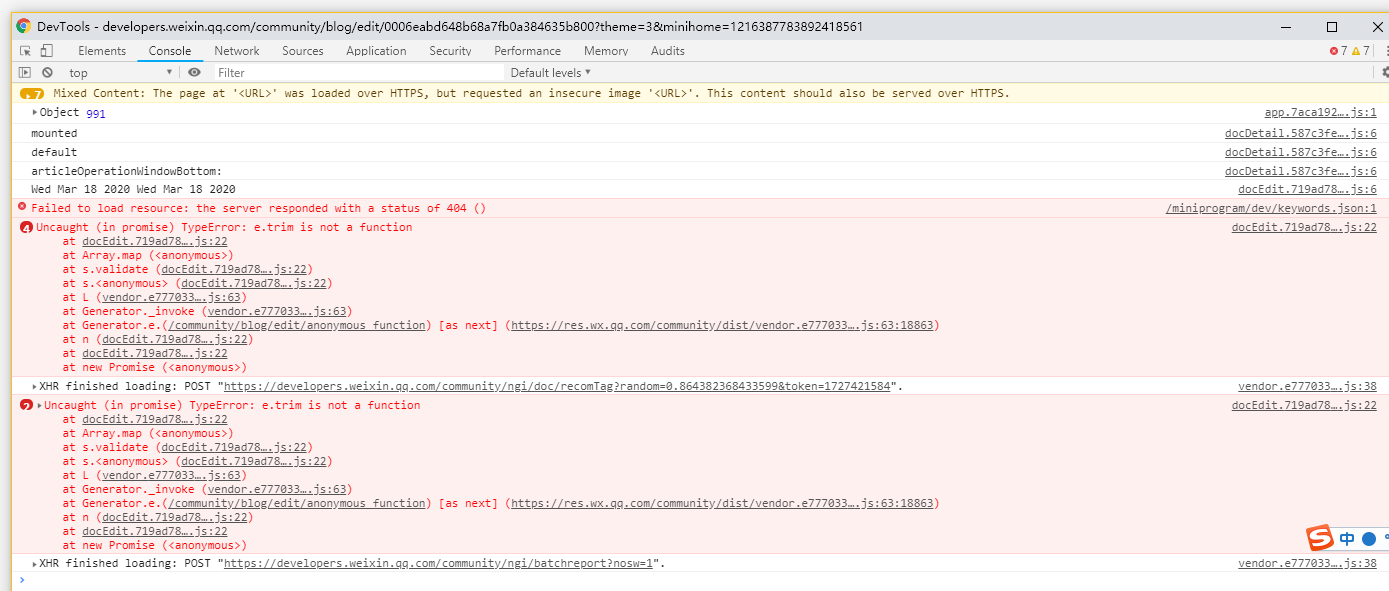Toggle the device toolbar icon
Image resolution: width=1389 pixels, height=591 pixels.
tap(46, 50)
